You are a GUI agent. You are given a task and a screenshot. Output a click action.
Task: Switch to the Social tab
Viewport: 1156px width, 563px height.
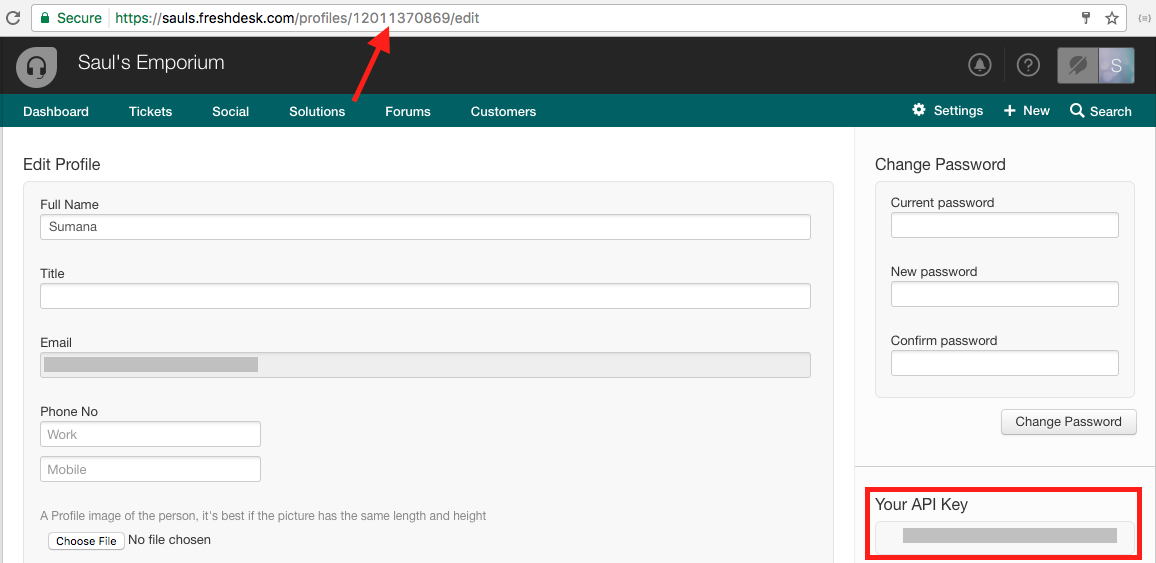click(x=231, y=112)
